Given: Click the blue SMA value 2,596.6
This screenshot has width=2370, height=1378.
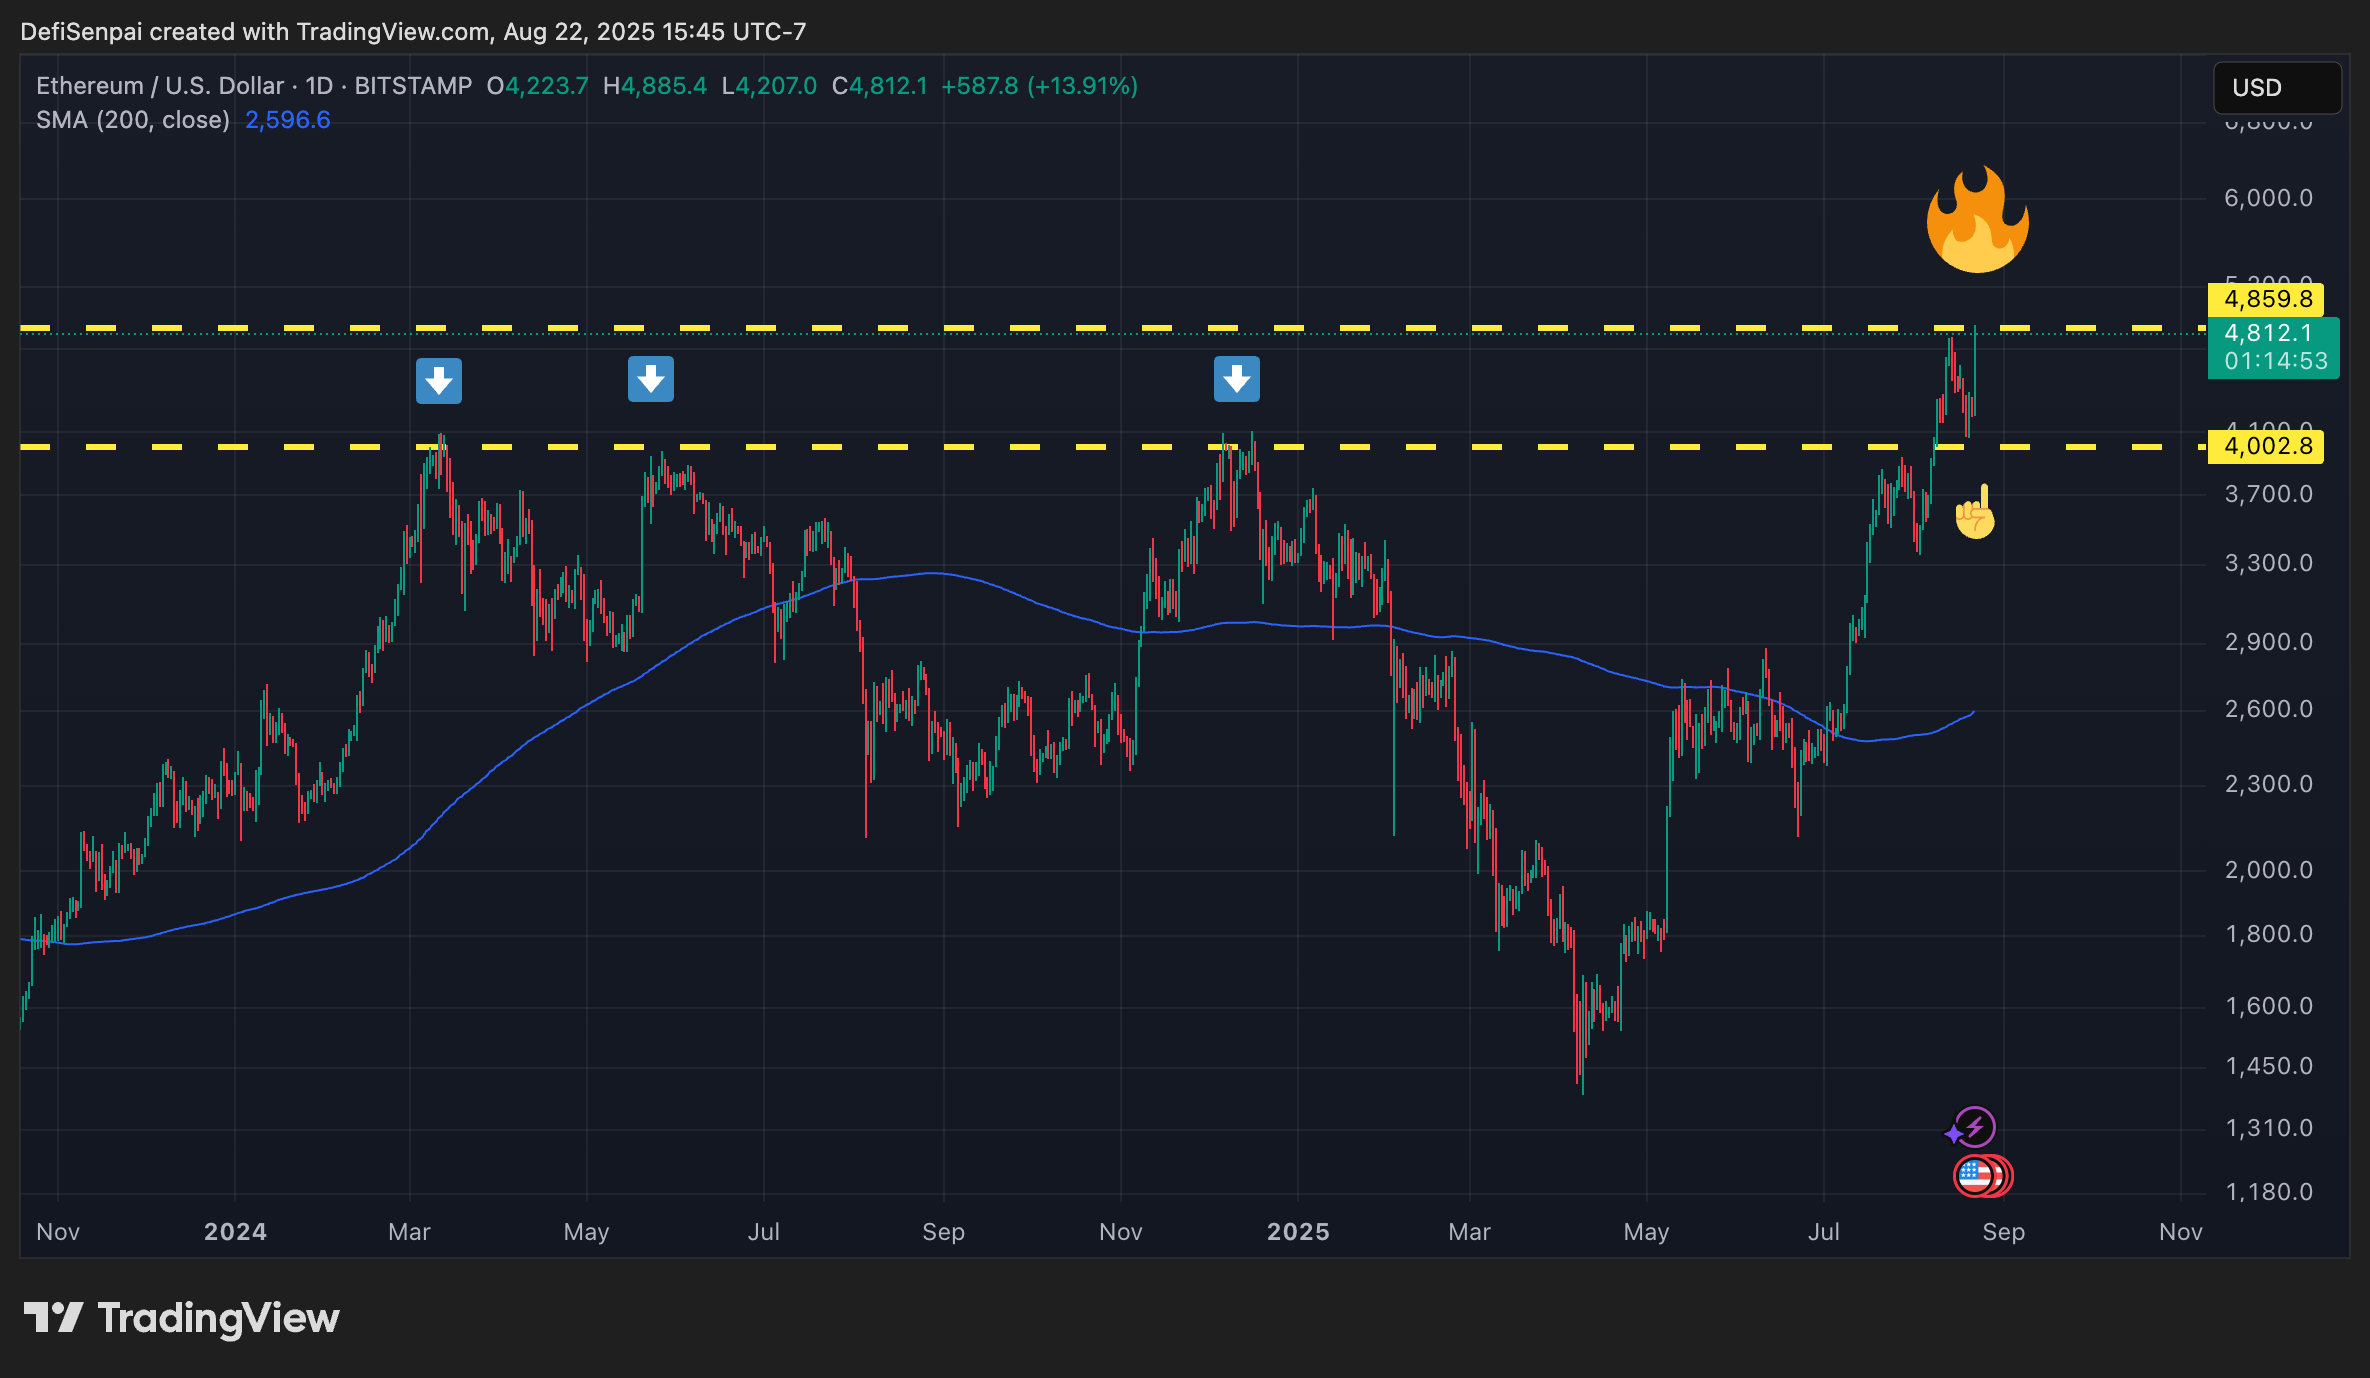Looking at the screenshot, I should [x=287, y=120].
